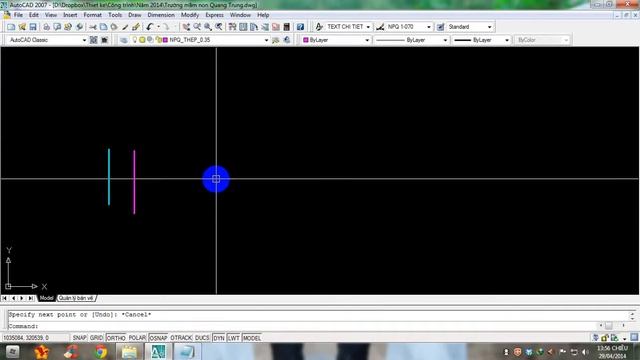Open the NPQ 1-070 dimension style dropdown
Viewport: 640px width, 360px height.
429,27
